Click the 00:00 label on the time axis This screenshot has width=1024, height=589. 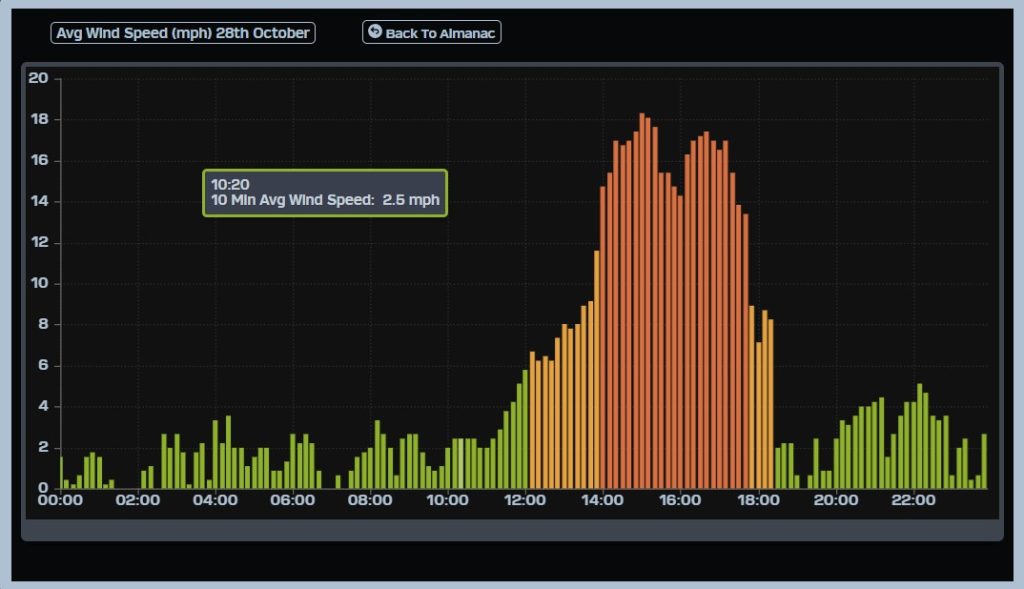click(60, 500)
